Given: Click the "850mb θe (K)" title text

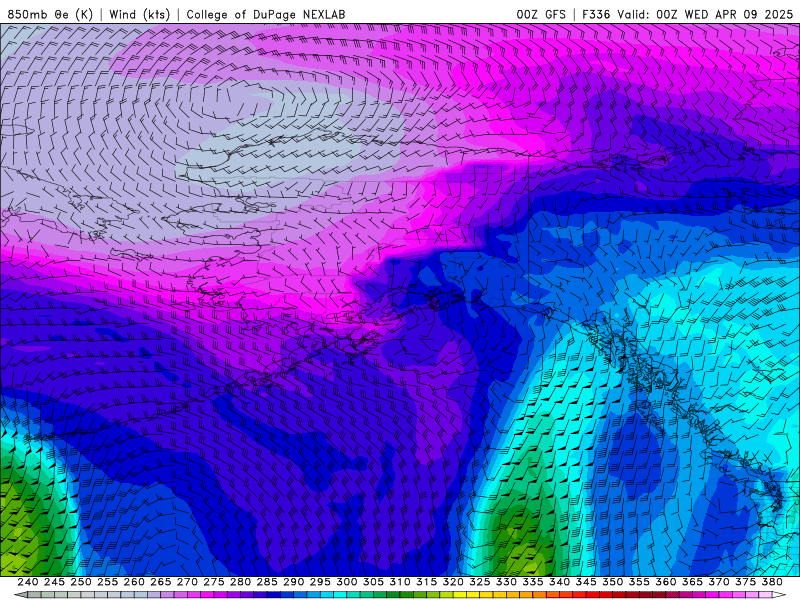Looking at the screenshot, I should pyautogui.click(x=50, y=14).
